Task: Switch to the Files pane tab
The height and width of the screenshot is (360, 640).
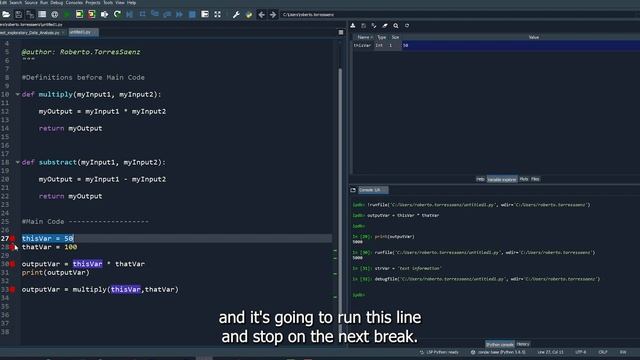Action: point(535,179)
